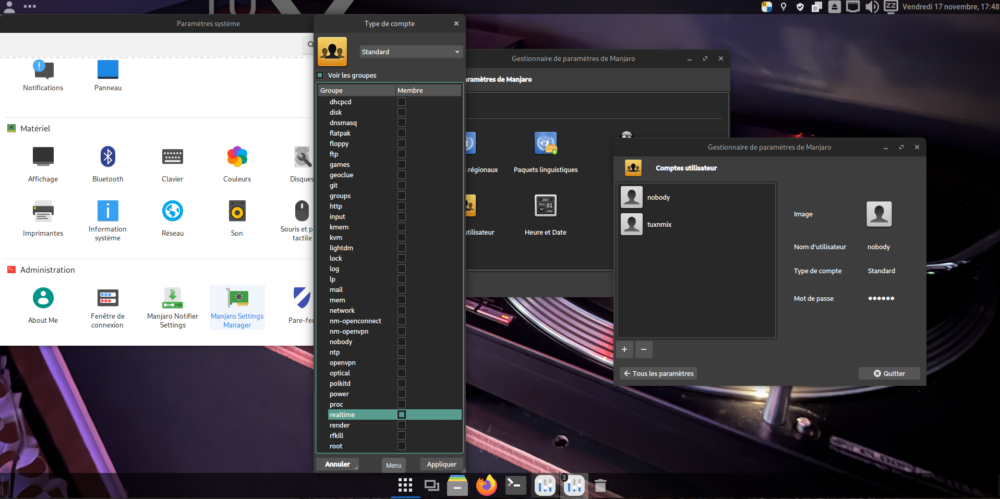
Task: Select user tuxnmix in accounts list
Action: pyautogui.click(x=696, y=224)
